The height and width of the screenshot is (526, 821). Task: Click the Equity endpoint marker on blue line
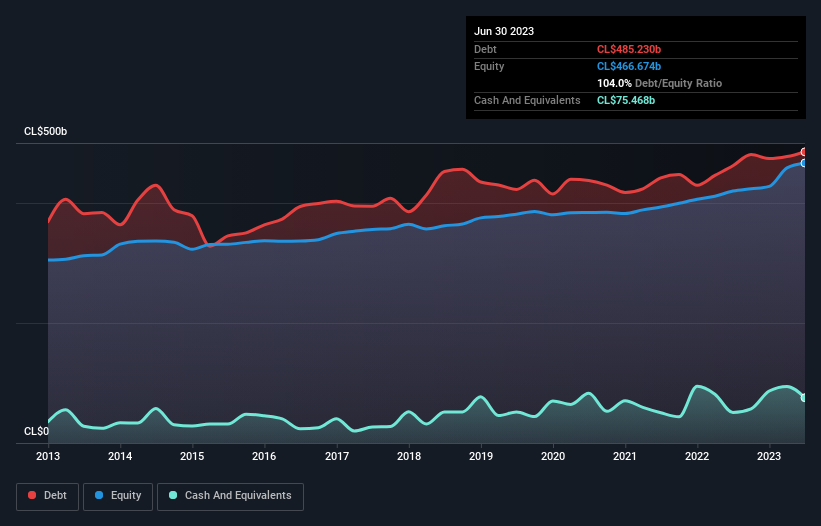point(804,163)
